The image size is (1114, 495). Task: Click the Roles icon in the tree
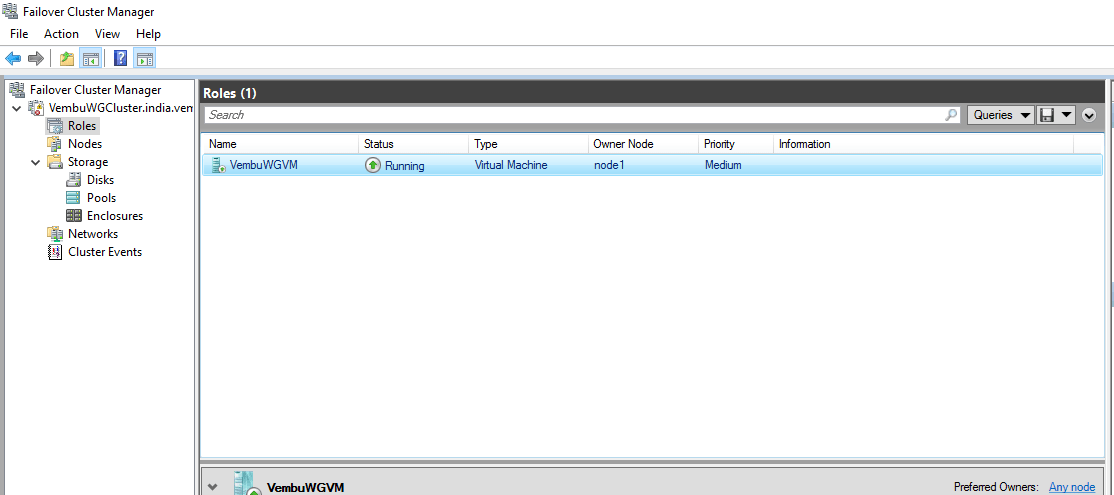[55, 126]
